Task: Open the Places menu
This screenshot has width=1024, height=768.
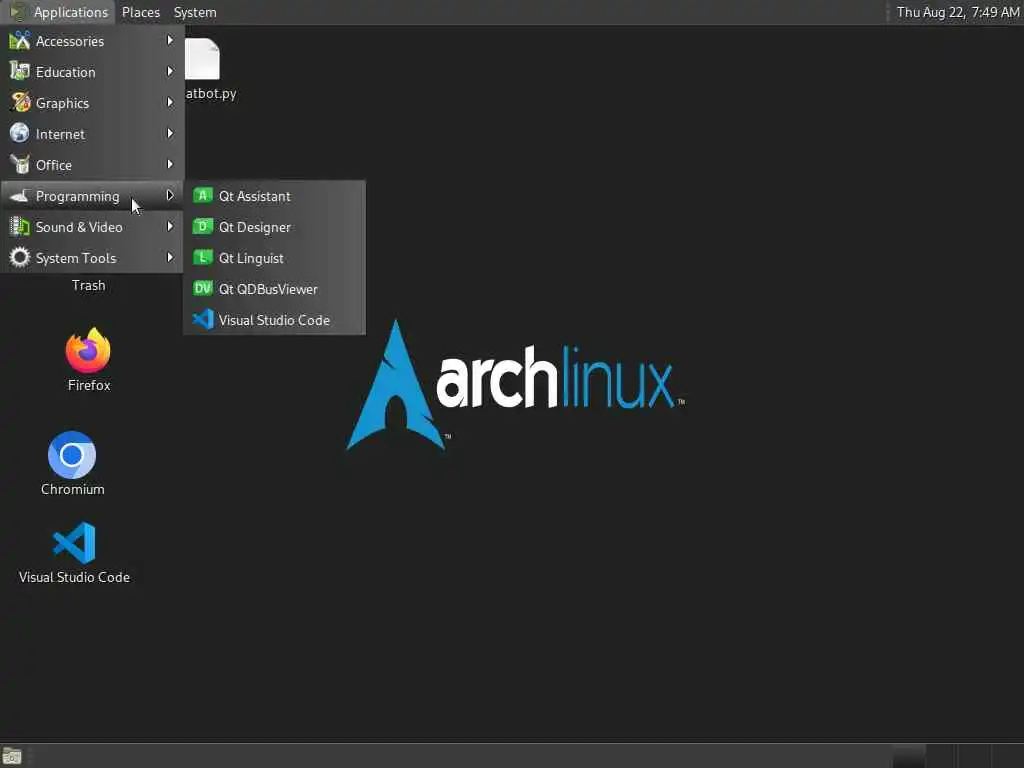Action: point(140,12)
